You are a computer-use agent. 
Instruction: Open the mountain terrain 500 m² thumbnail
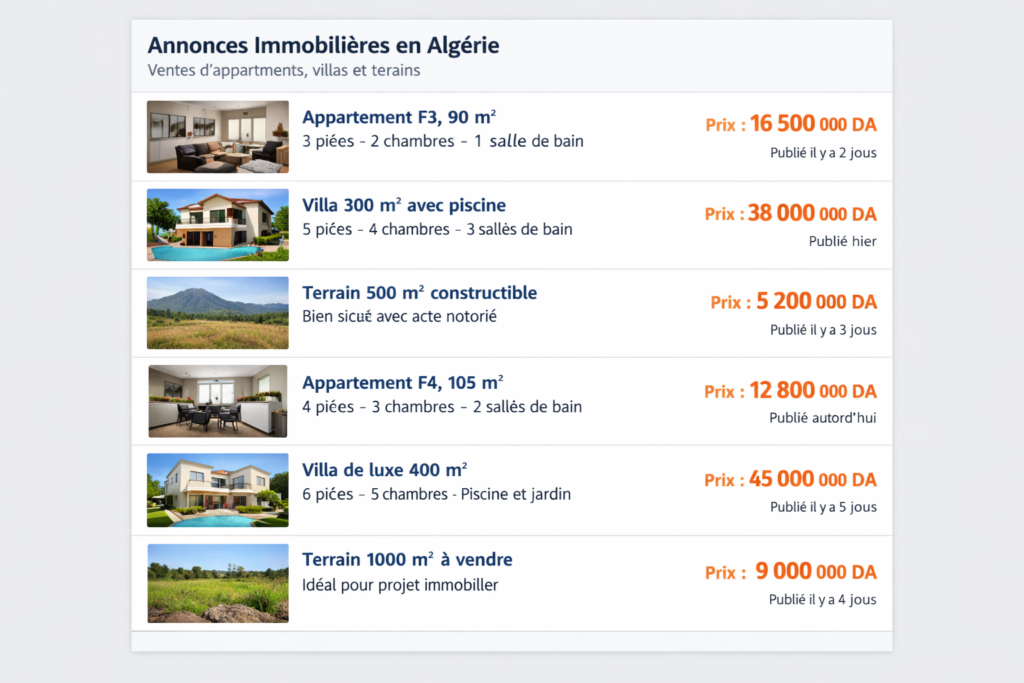click(x=217, y=313)
